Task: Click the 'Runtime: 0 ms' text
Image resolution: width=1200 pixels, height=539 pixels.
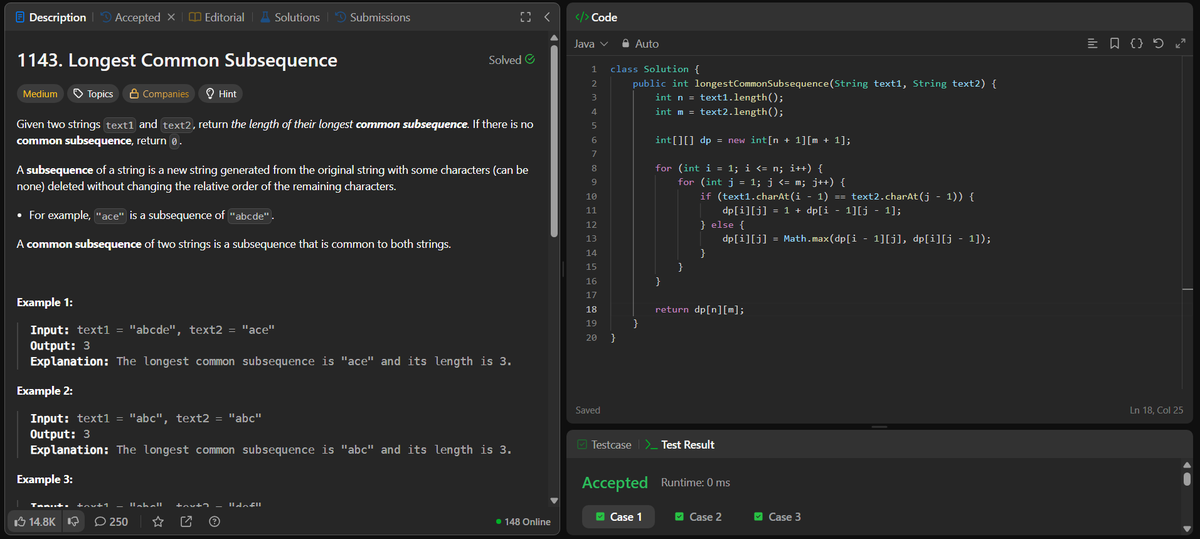Action: tap(695, 483)
